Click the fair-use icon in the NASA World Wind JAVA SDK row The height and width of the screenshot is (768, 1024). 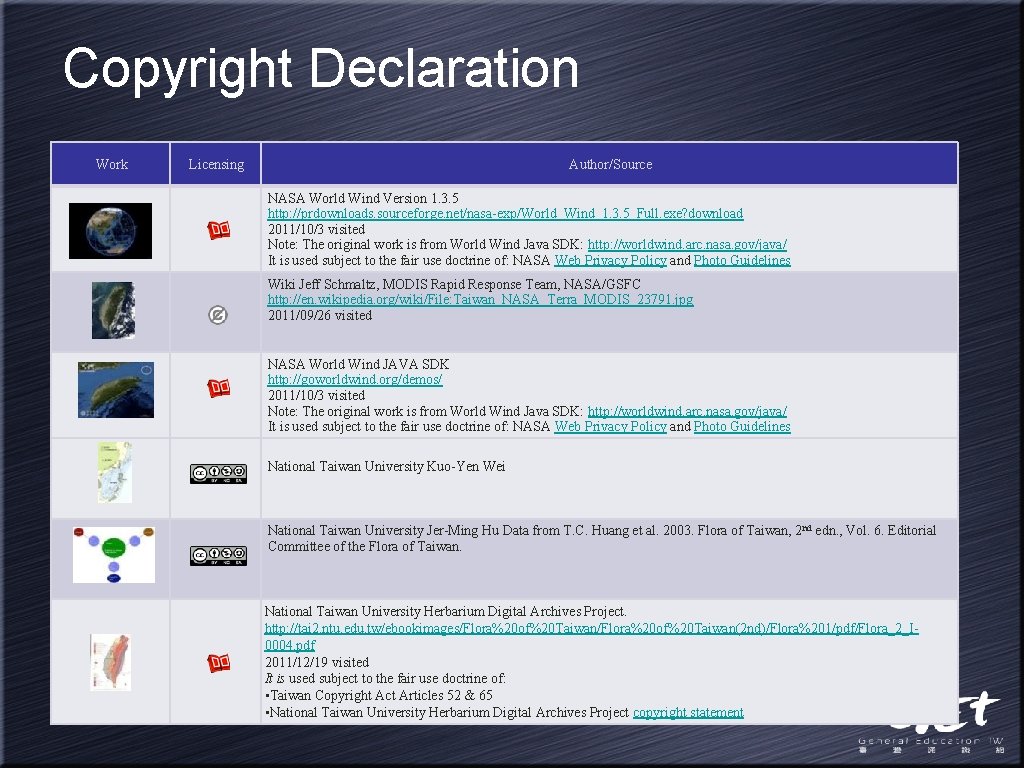219,388
